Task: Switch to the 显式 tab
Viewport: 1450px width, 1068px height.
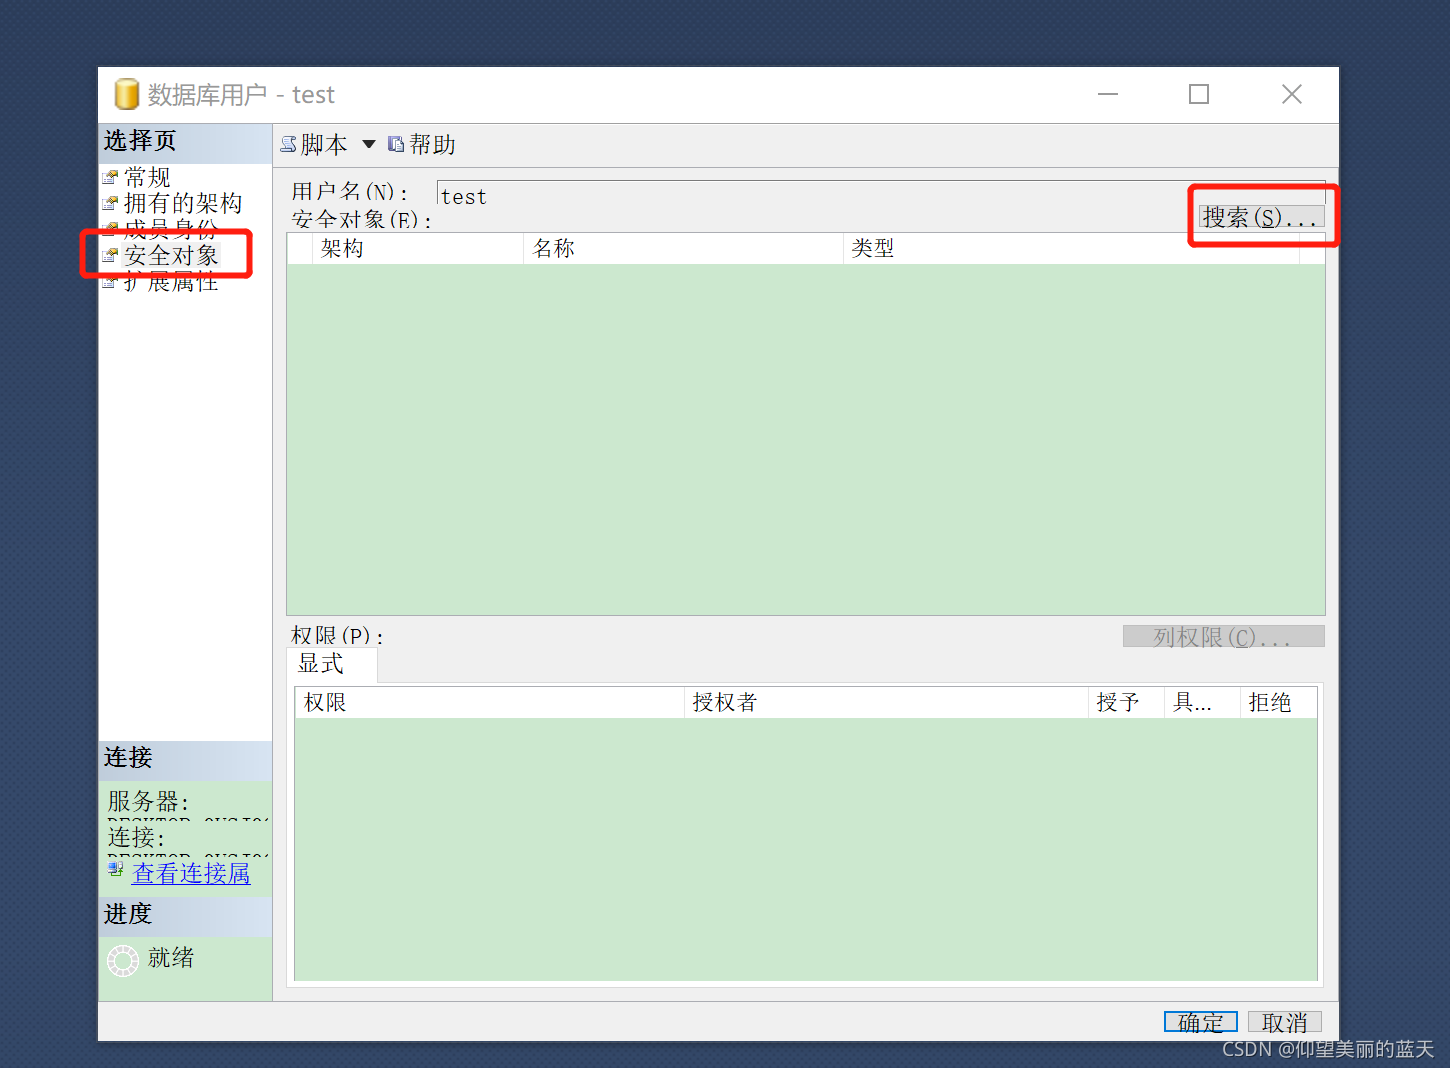Action: point(332,663)
